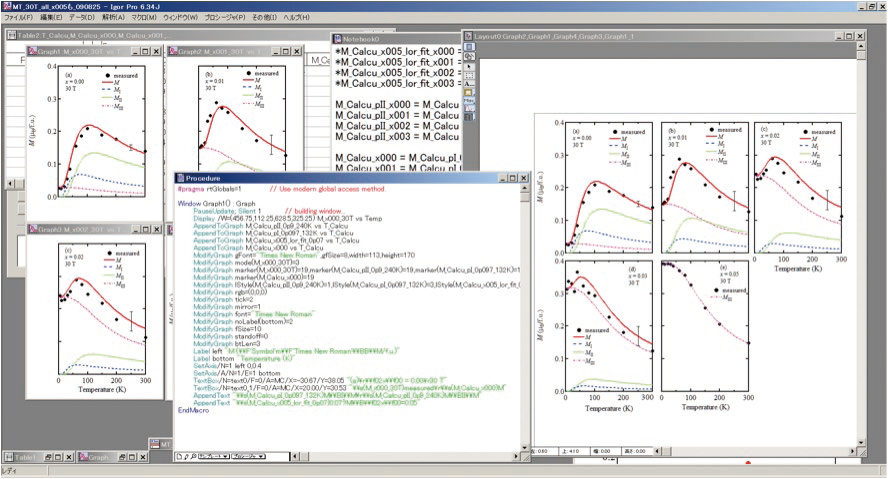Screen dimensions: 888x479
Task: Open the マクロ(M) menu
Action: tap(144, 18)
